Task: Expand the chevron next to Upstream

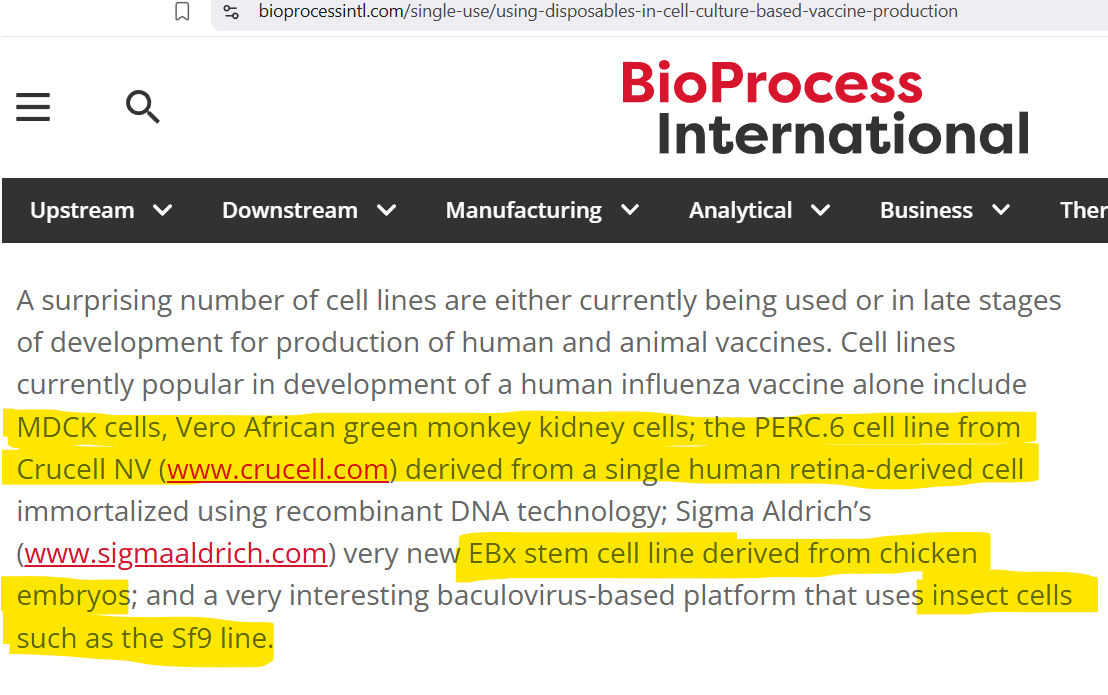Action: click(162, 210)
